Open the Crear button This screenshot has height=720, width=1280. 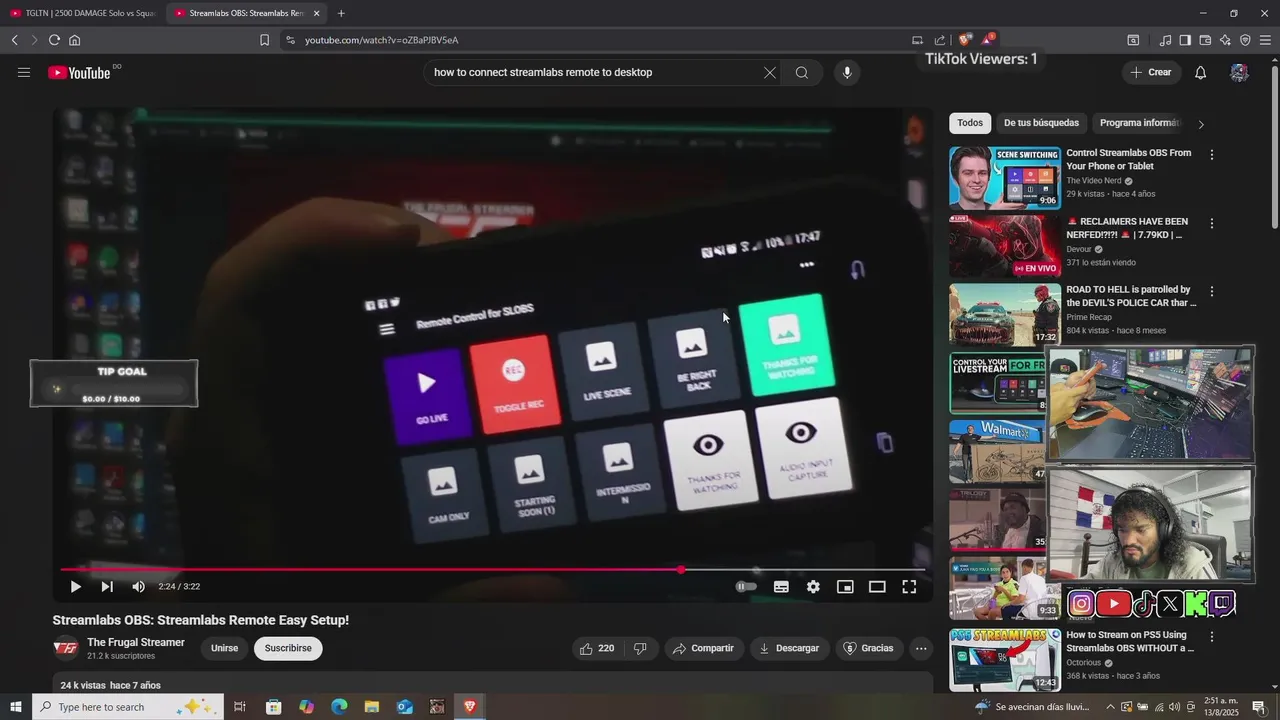(1151, 72)
